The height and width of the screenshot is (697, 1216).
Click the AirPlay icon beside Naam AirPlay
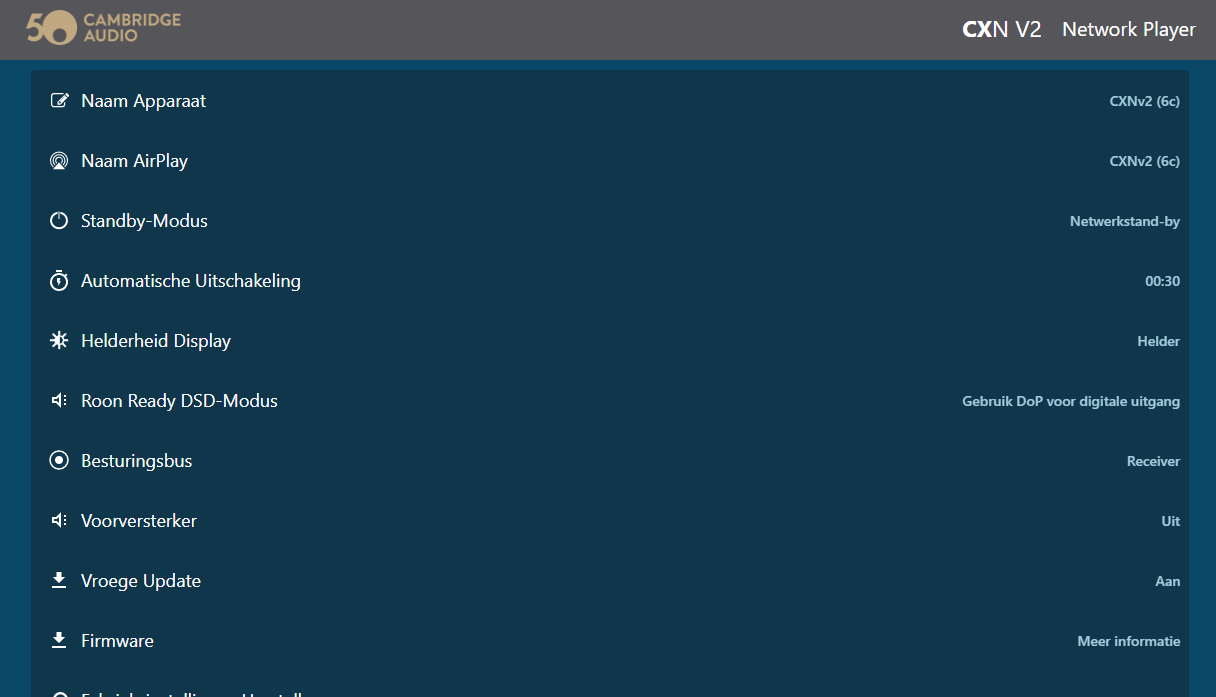(59, 161)
